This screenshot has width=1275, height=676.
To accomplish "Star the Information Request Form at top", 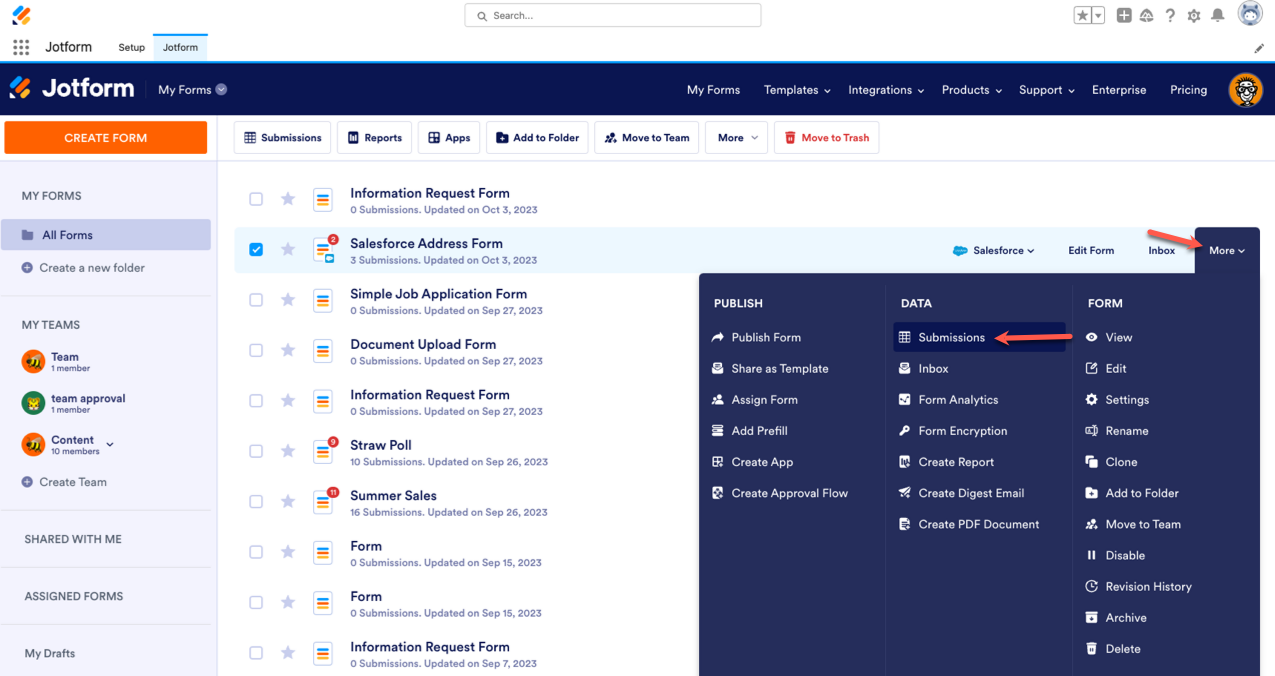I will (288, 199).
